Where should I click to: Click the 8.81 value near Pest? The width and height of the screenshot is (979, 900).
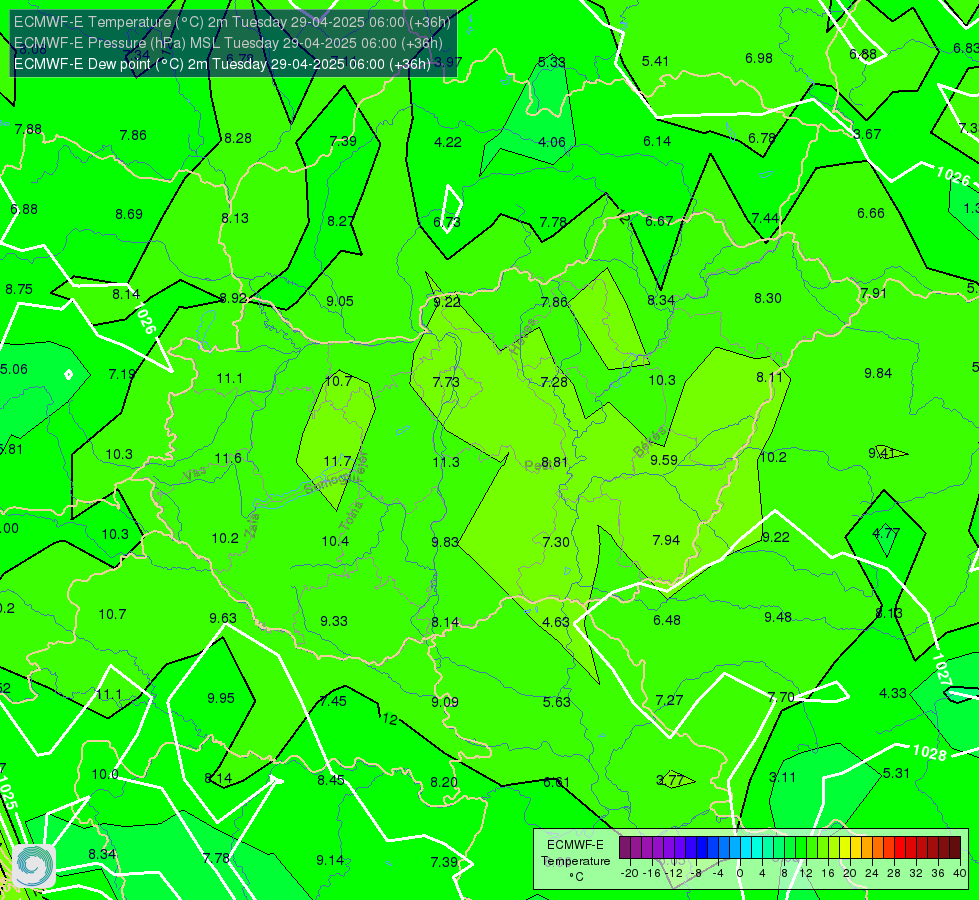(554, 462)
